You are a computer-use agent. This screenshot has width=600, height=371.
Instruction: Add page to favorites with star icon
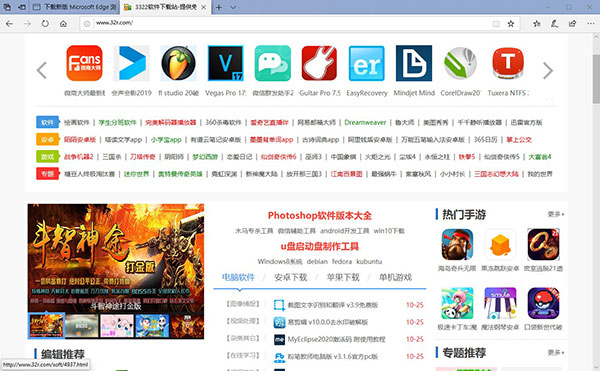[x=511, y=24]
